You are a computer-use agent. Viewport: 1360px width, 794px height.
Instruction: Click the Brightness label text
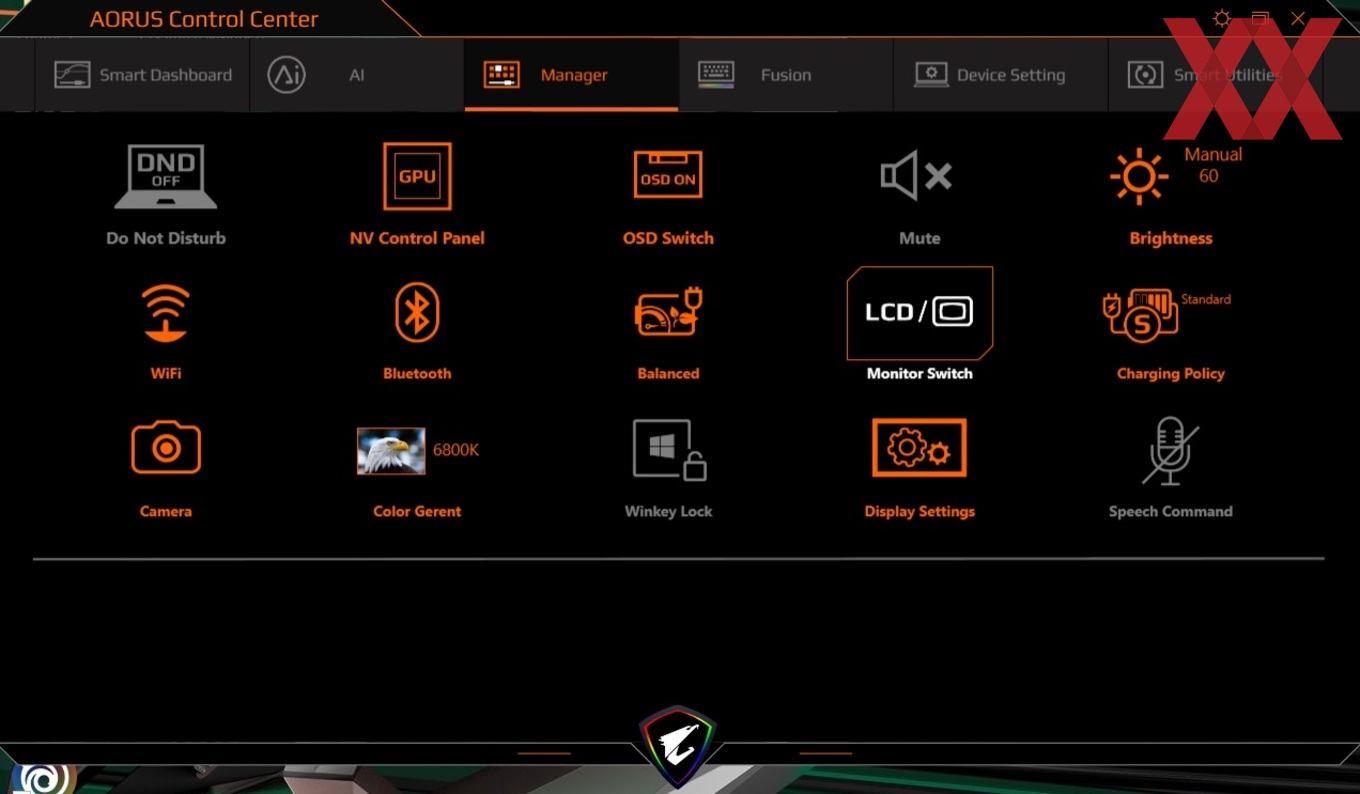[x=1171, y=238]
